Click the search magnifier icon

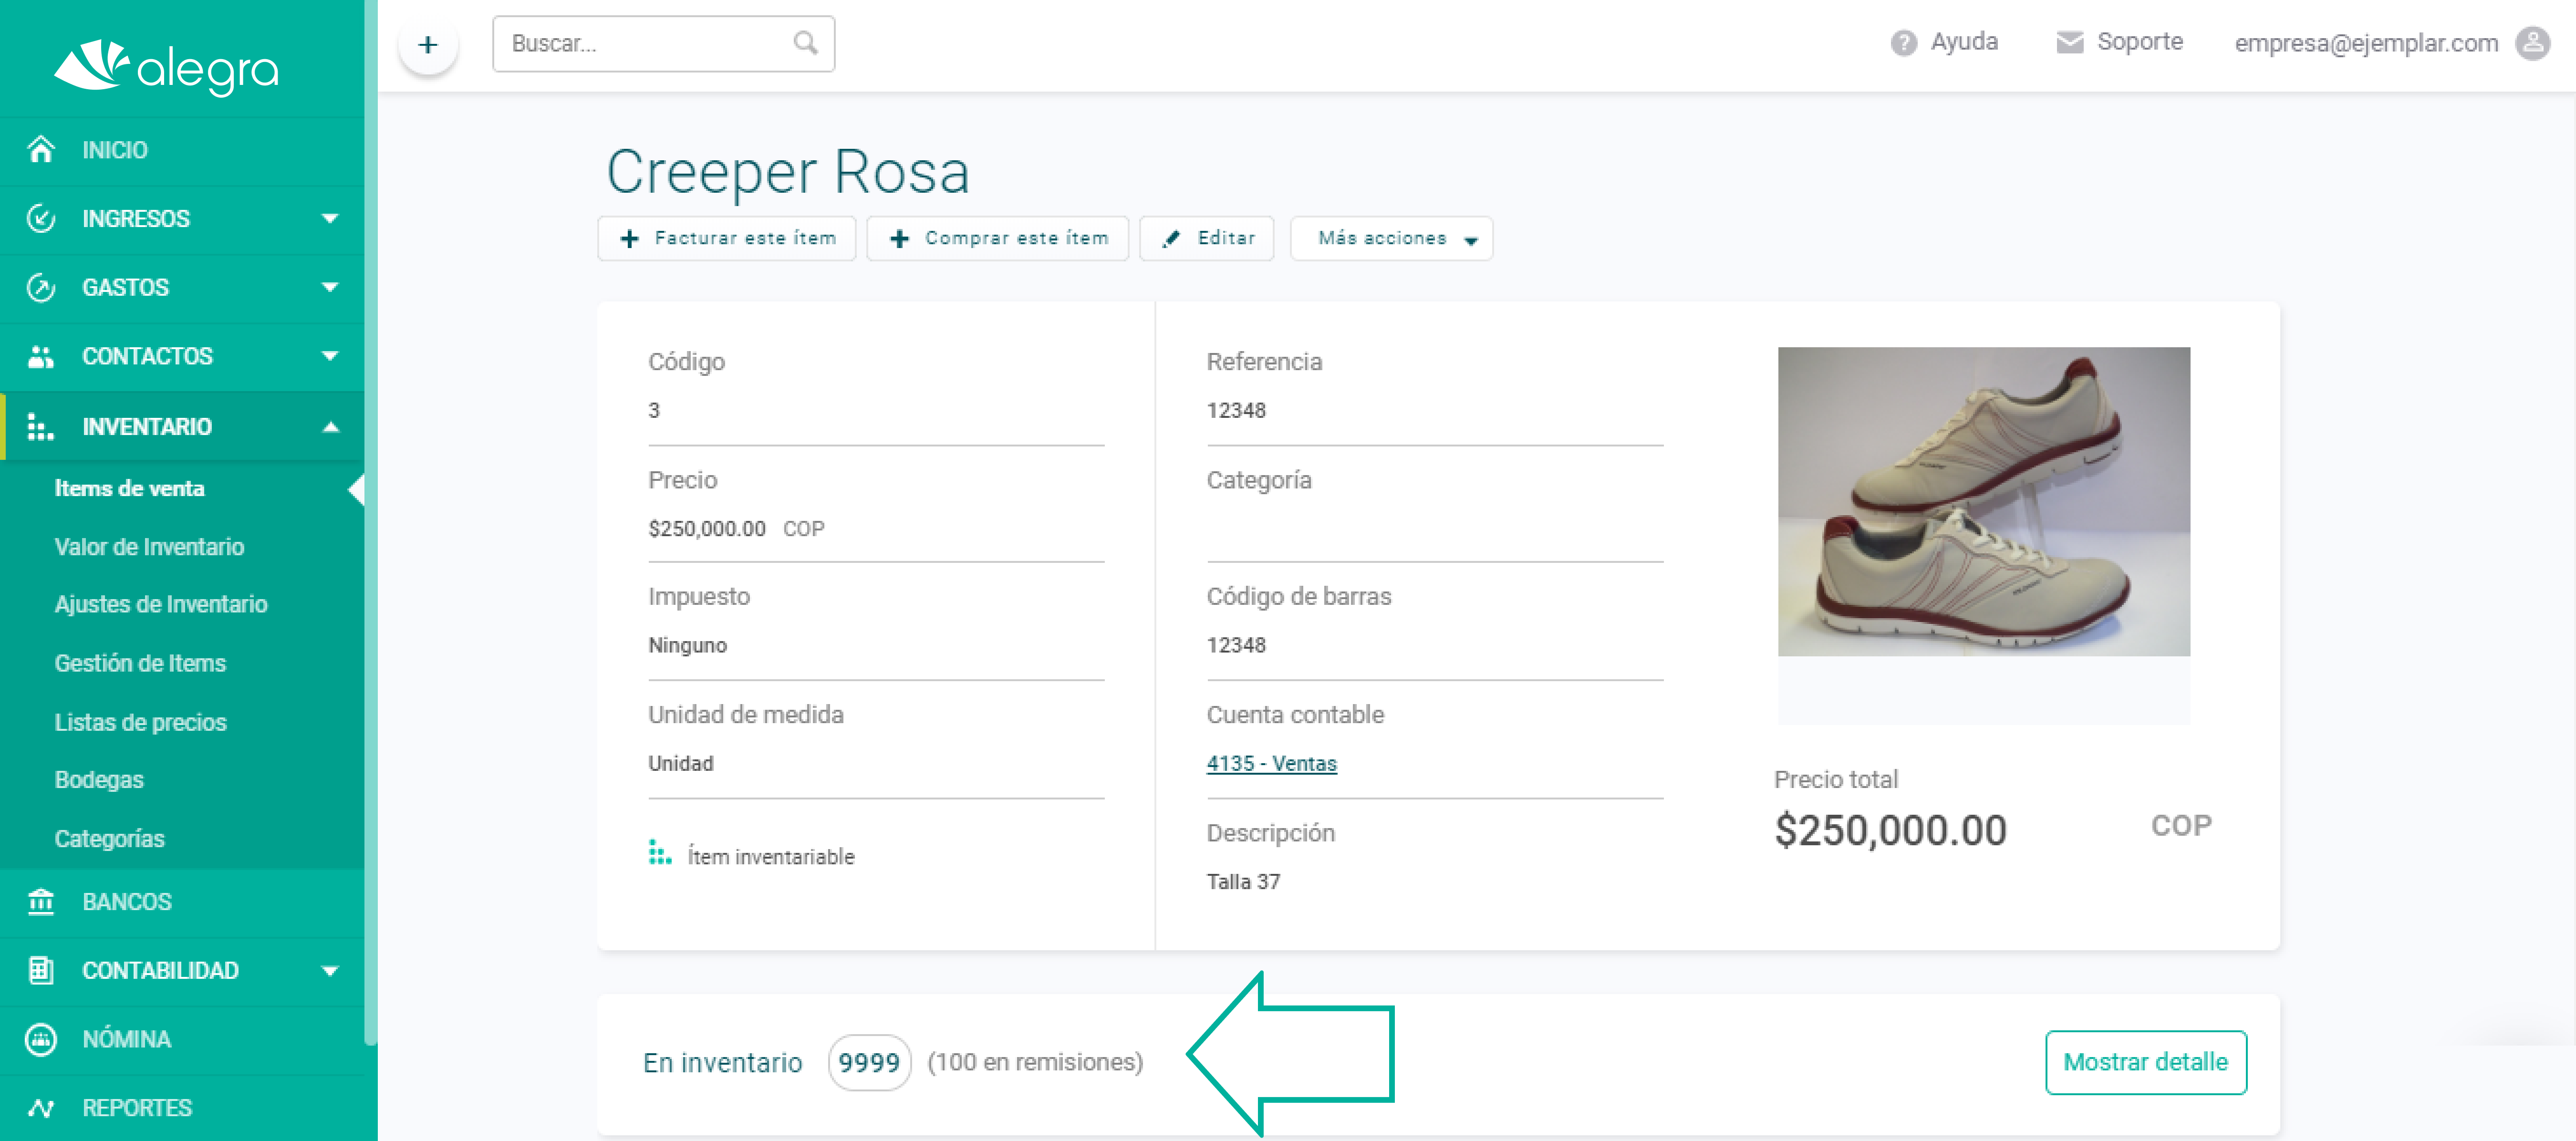tap(805, 43)
